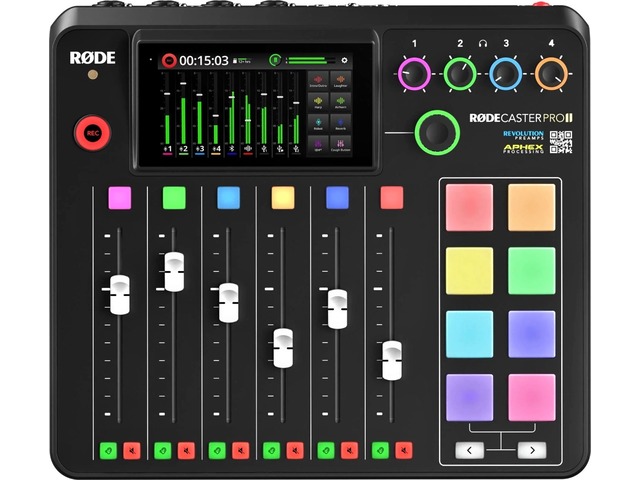This screenshot has height=480, width=640.
Task: Tap the green circular monitor icon on screen
Action: point(275,60)
